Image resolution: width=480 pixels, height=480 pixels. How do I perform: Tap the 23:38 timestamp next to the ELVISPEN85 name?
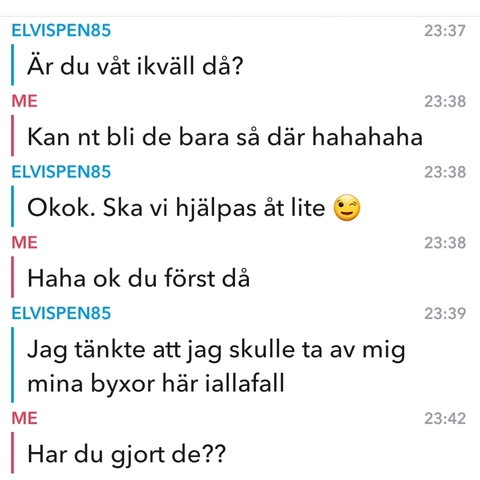445,172
